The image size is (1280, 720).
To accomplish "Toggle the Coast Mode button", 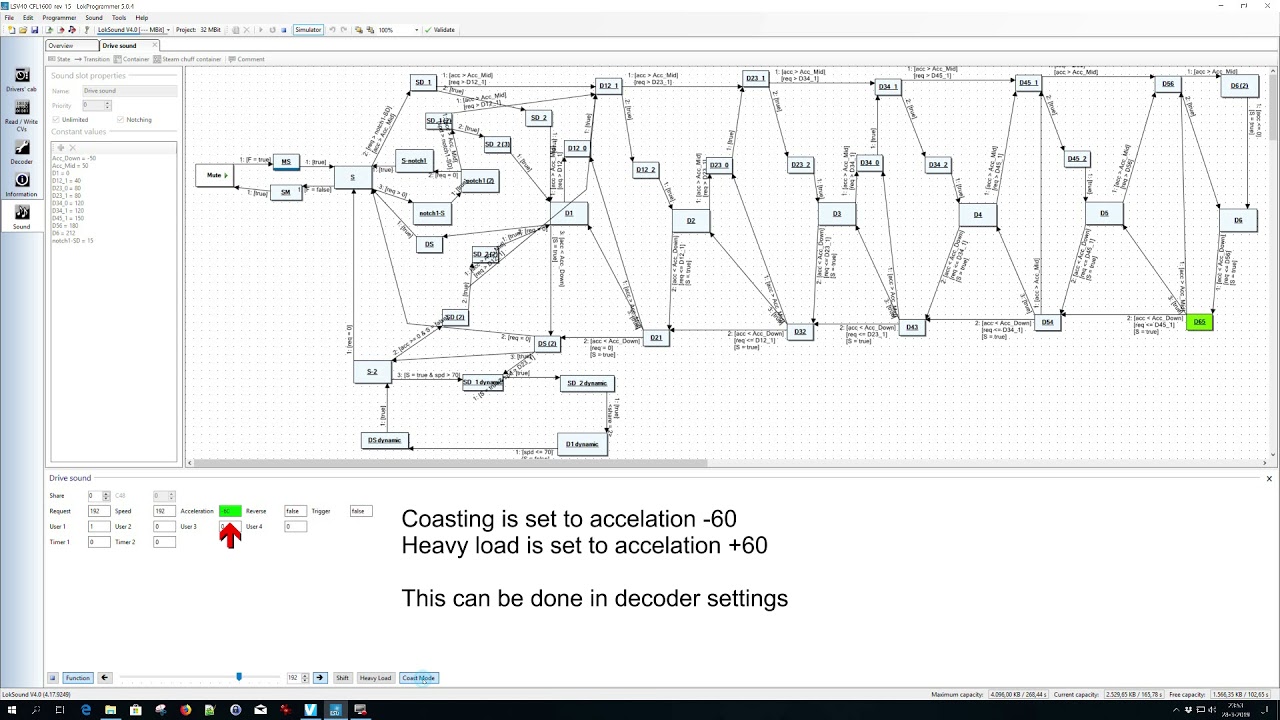I will tap(419, 678).
